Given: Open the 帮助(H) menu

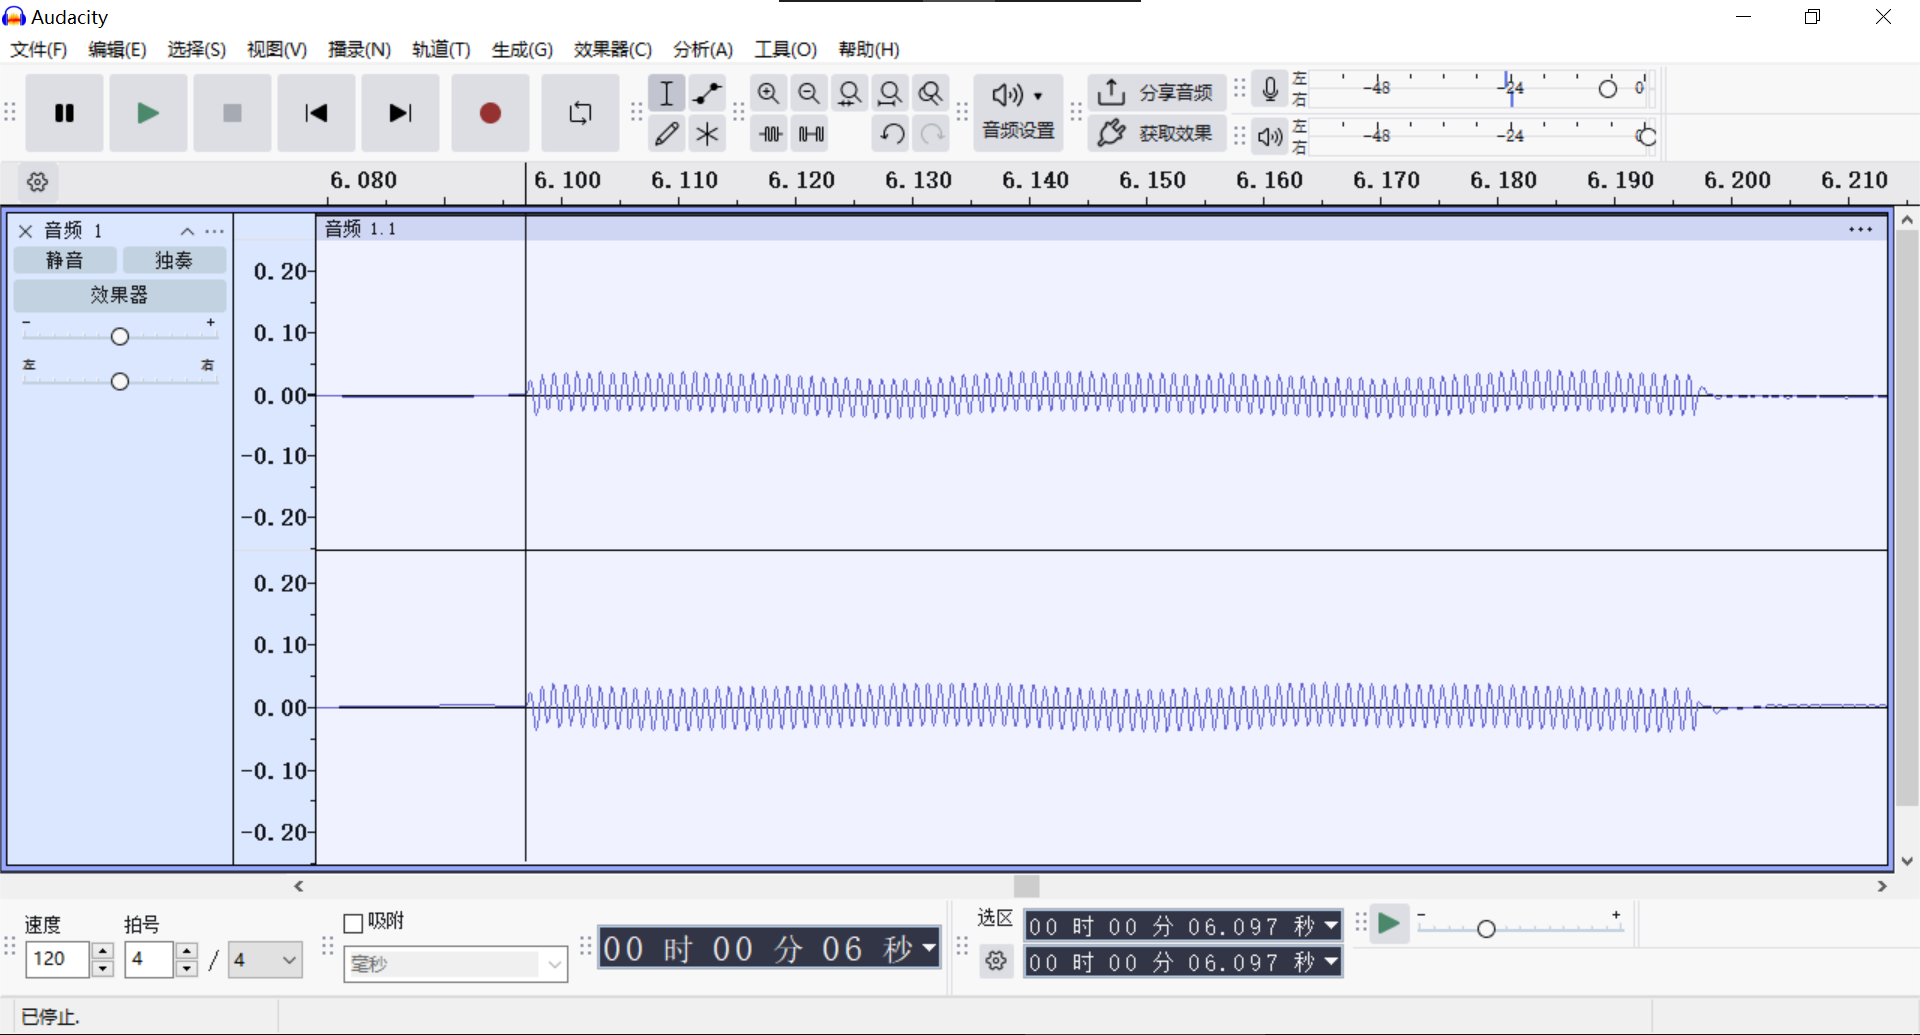Looking at the screenshot, I should point(869,49).
